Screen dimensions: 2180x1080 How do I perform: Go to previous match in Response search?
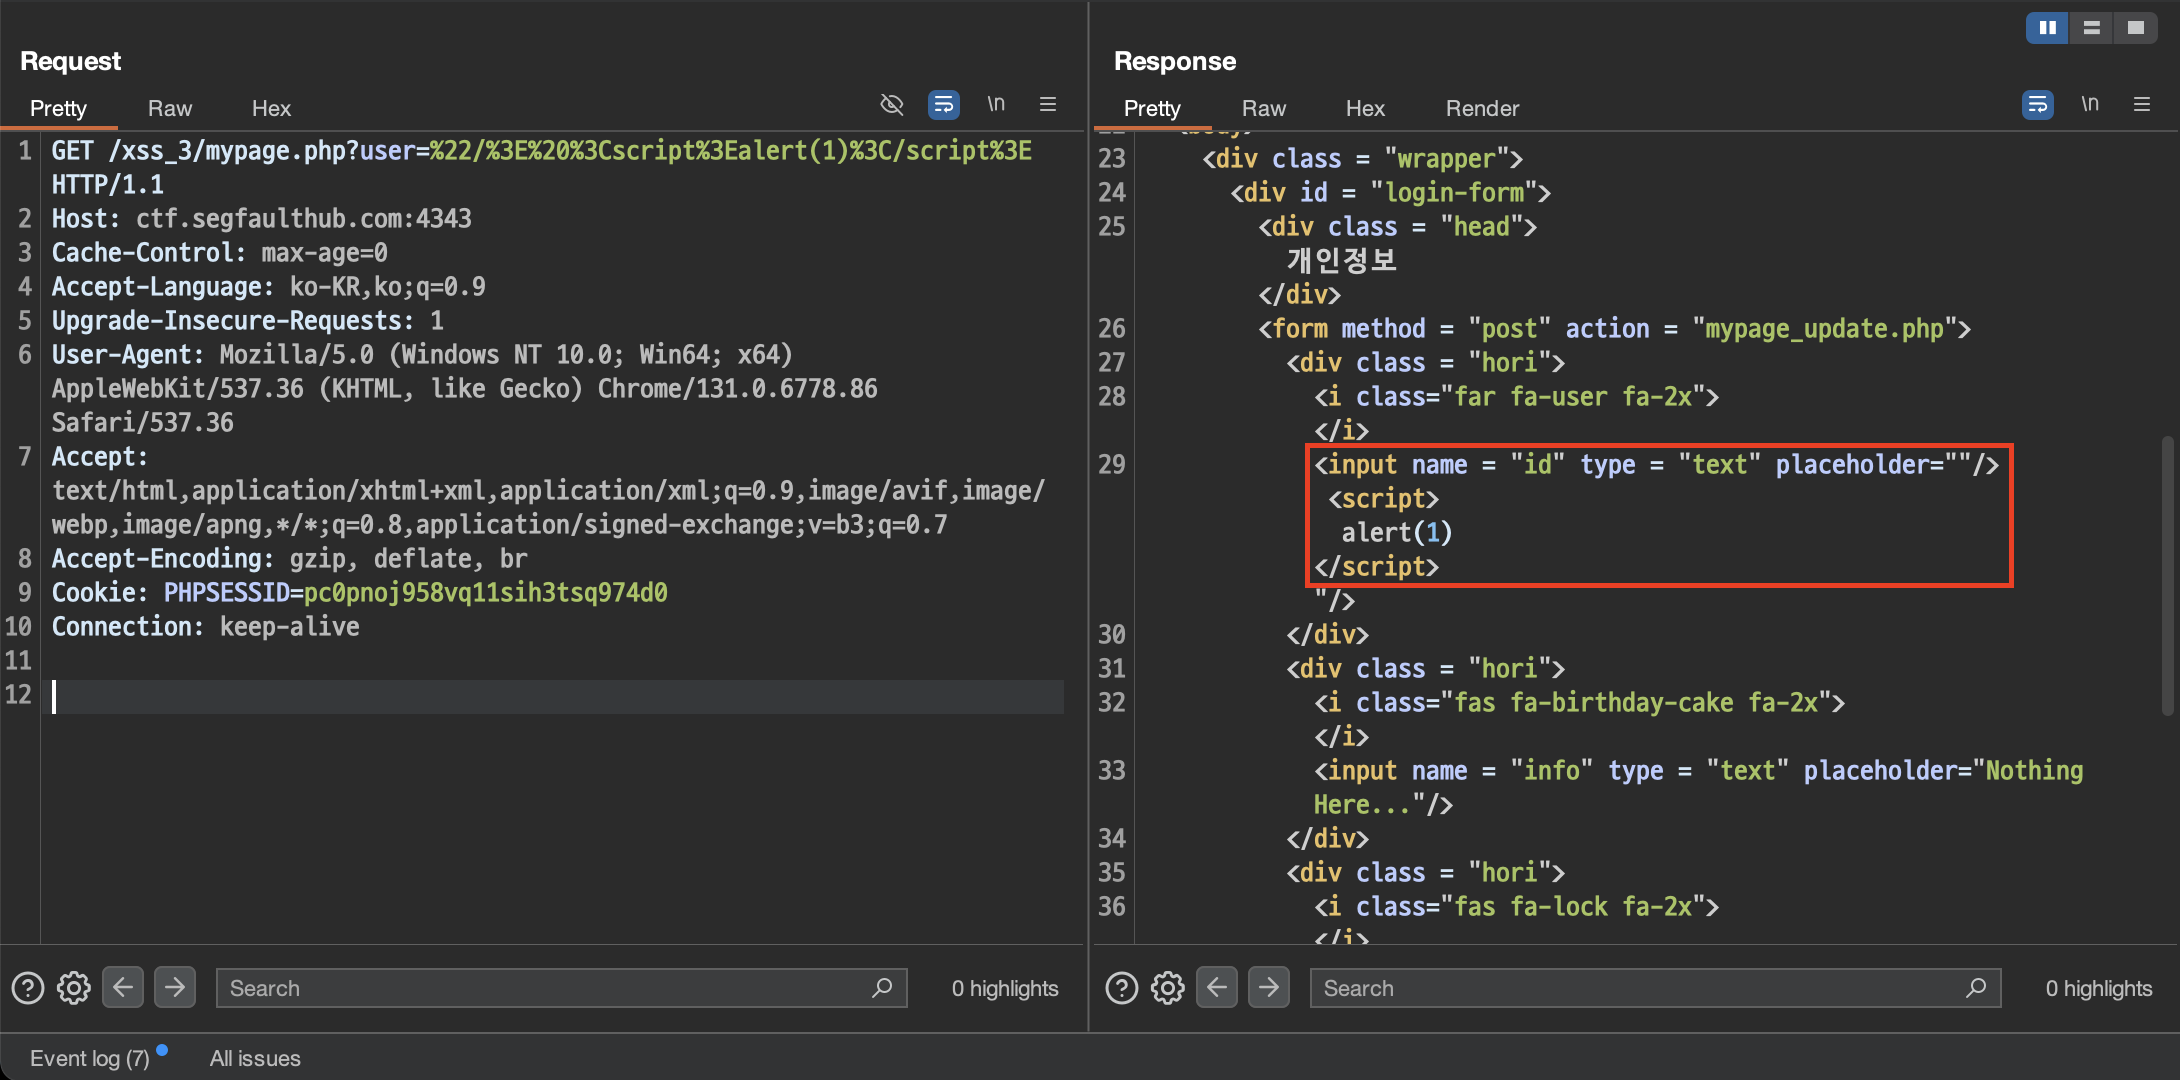tap(1217, 988)
